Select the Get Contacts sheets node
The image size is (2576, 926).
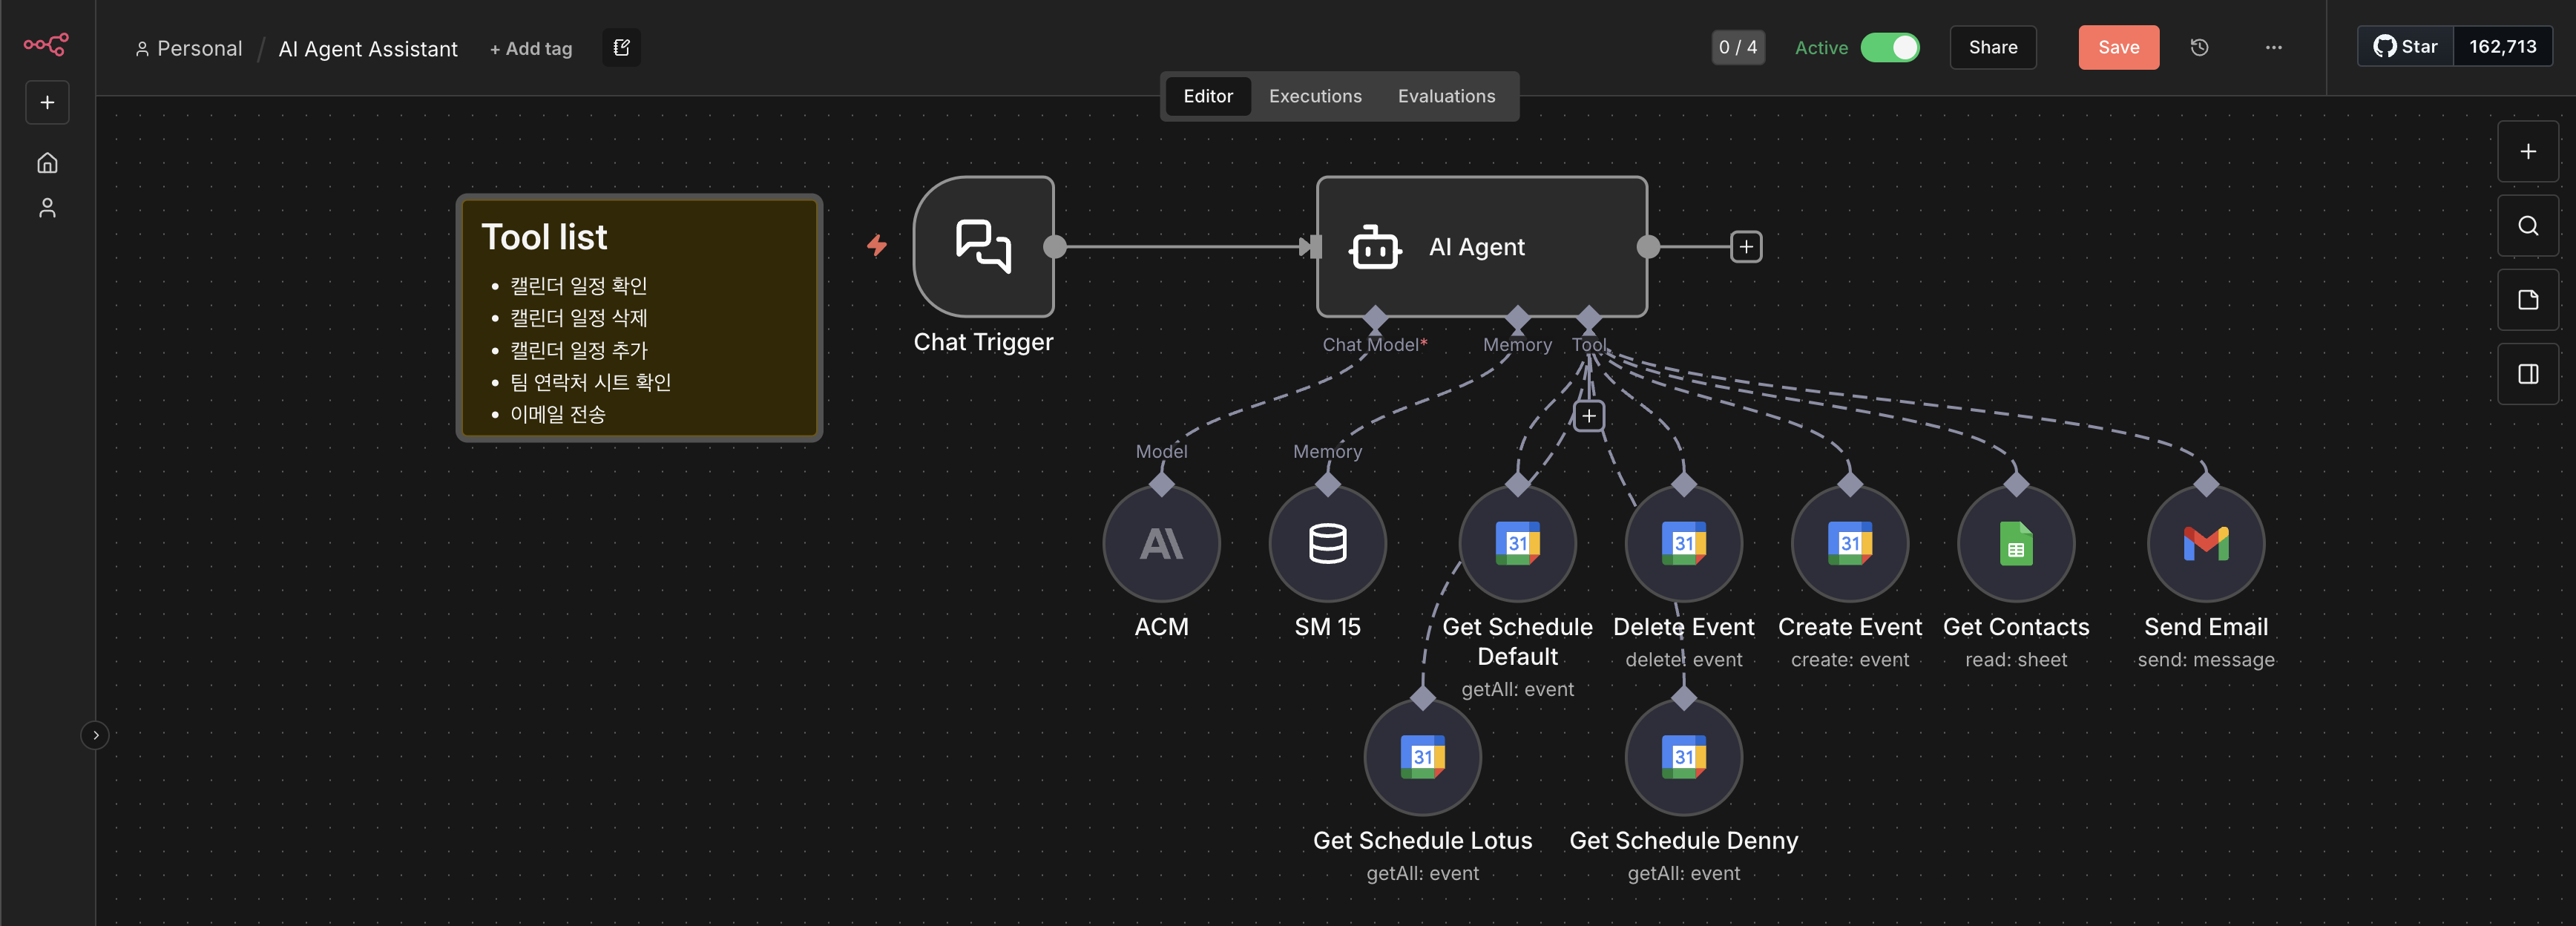(2016, 543)
